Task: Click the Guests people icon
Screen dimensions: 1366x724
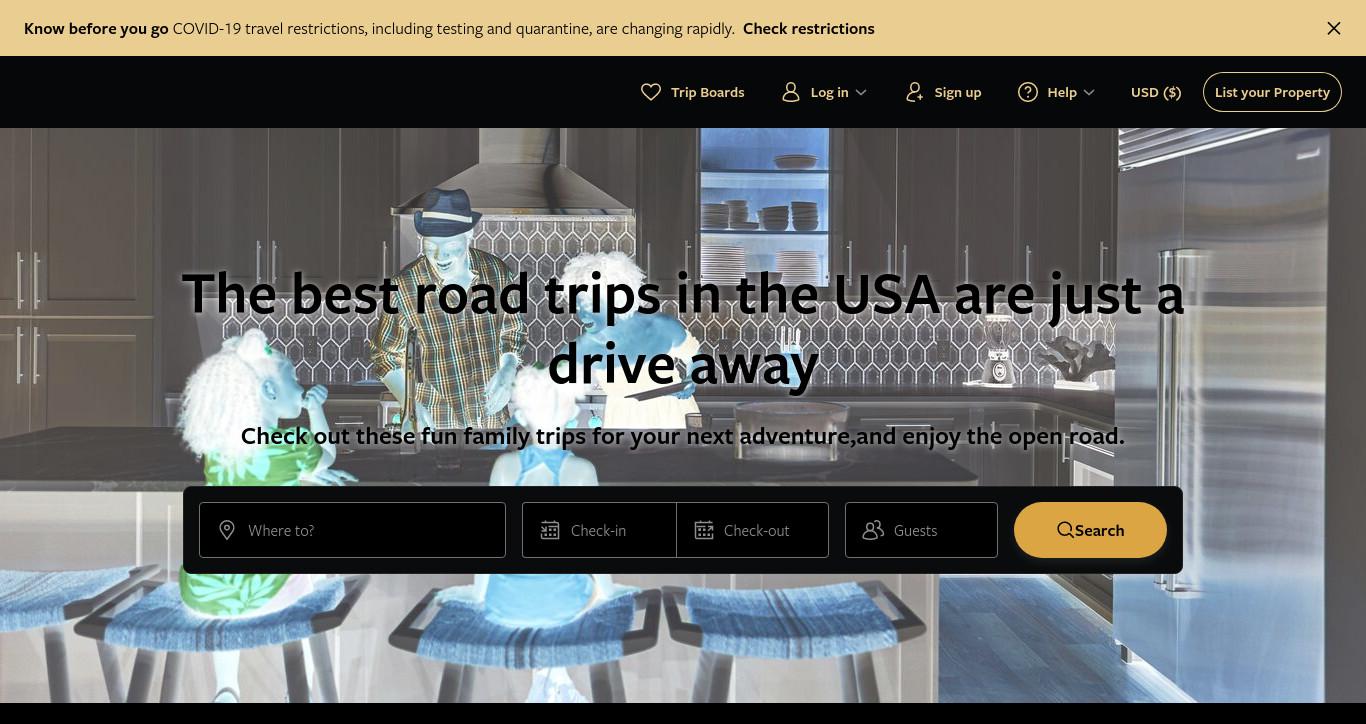Action: pyautogui.click(x=873, y=530)
